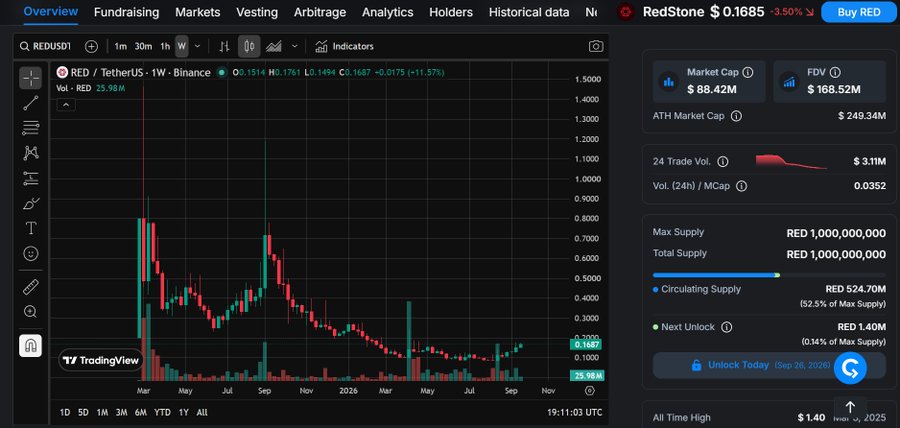
Task: Open the Vesting tab
Action: [x=257, y=12]
